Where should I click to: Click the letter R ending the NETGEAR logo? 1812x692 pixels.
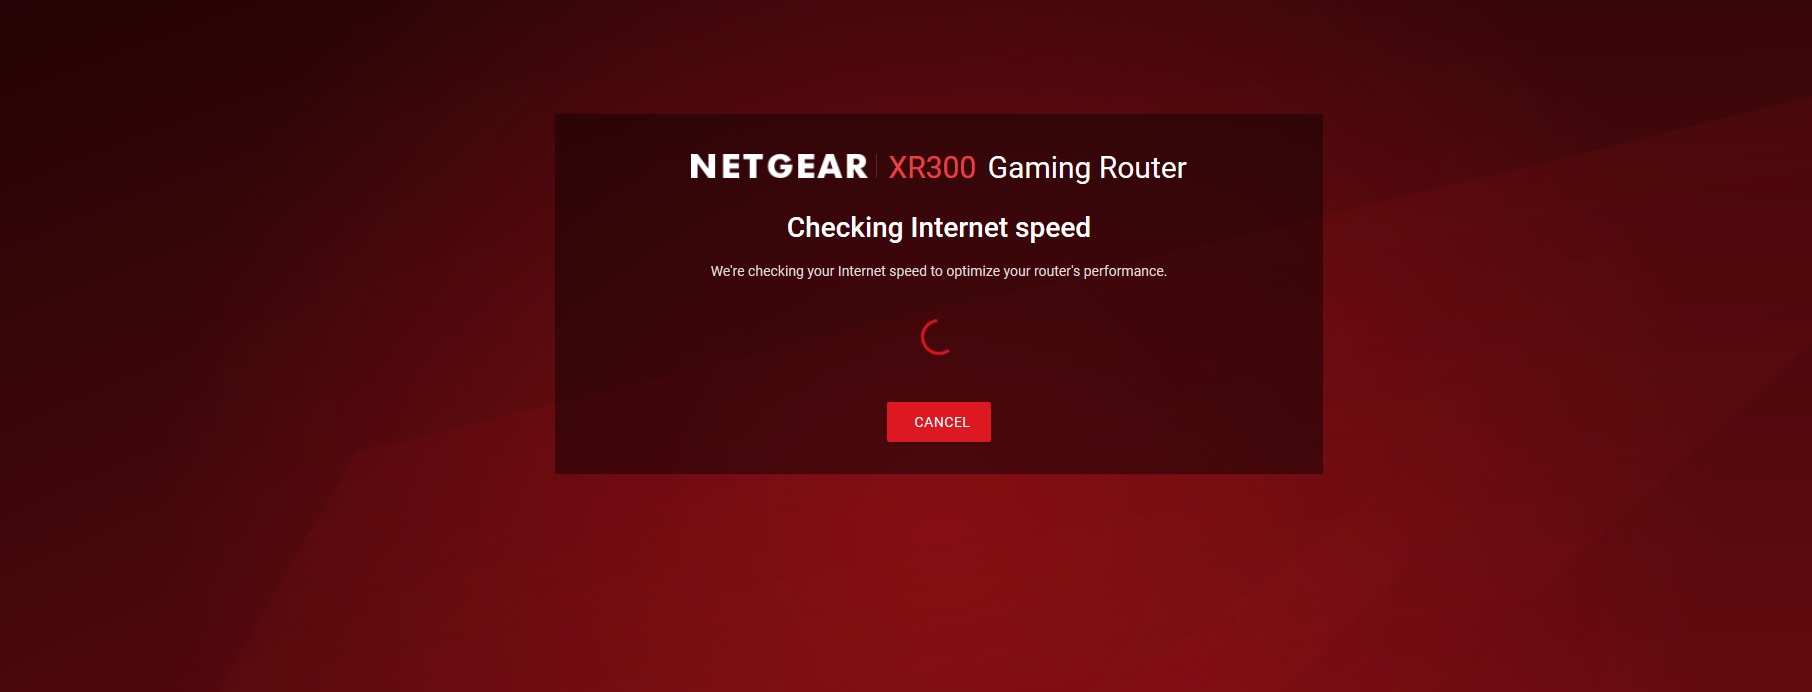(x=856, y=167)
